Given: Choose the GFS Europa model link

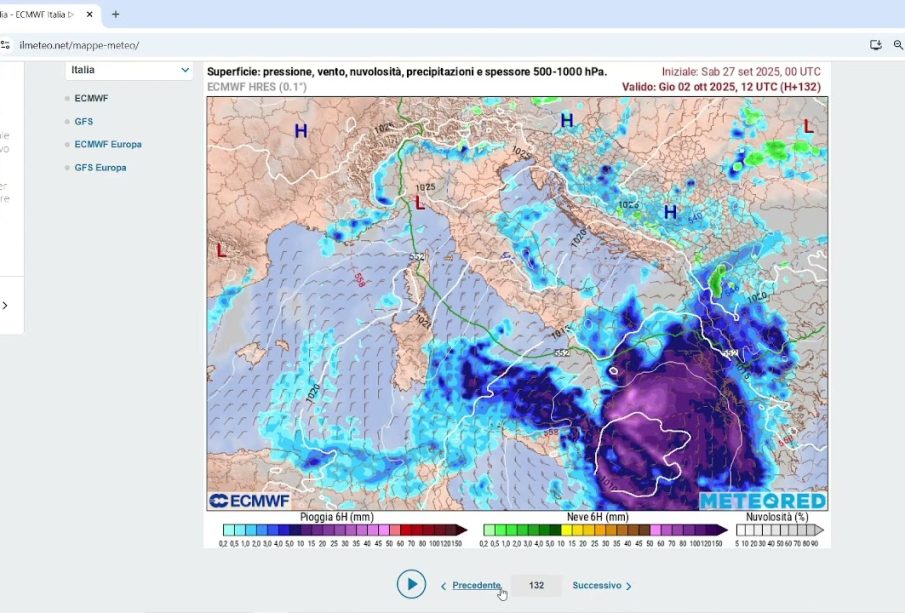Looking at the screenshot, I should coord(100,168).
